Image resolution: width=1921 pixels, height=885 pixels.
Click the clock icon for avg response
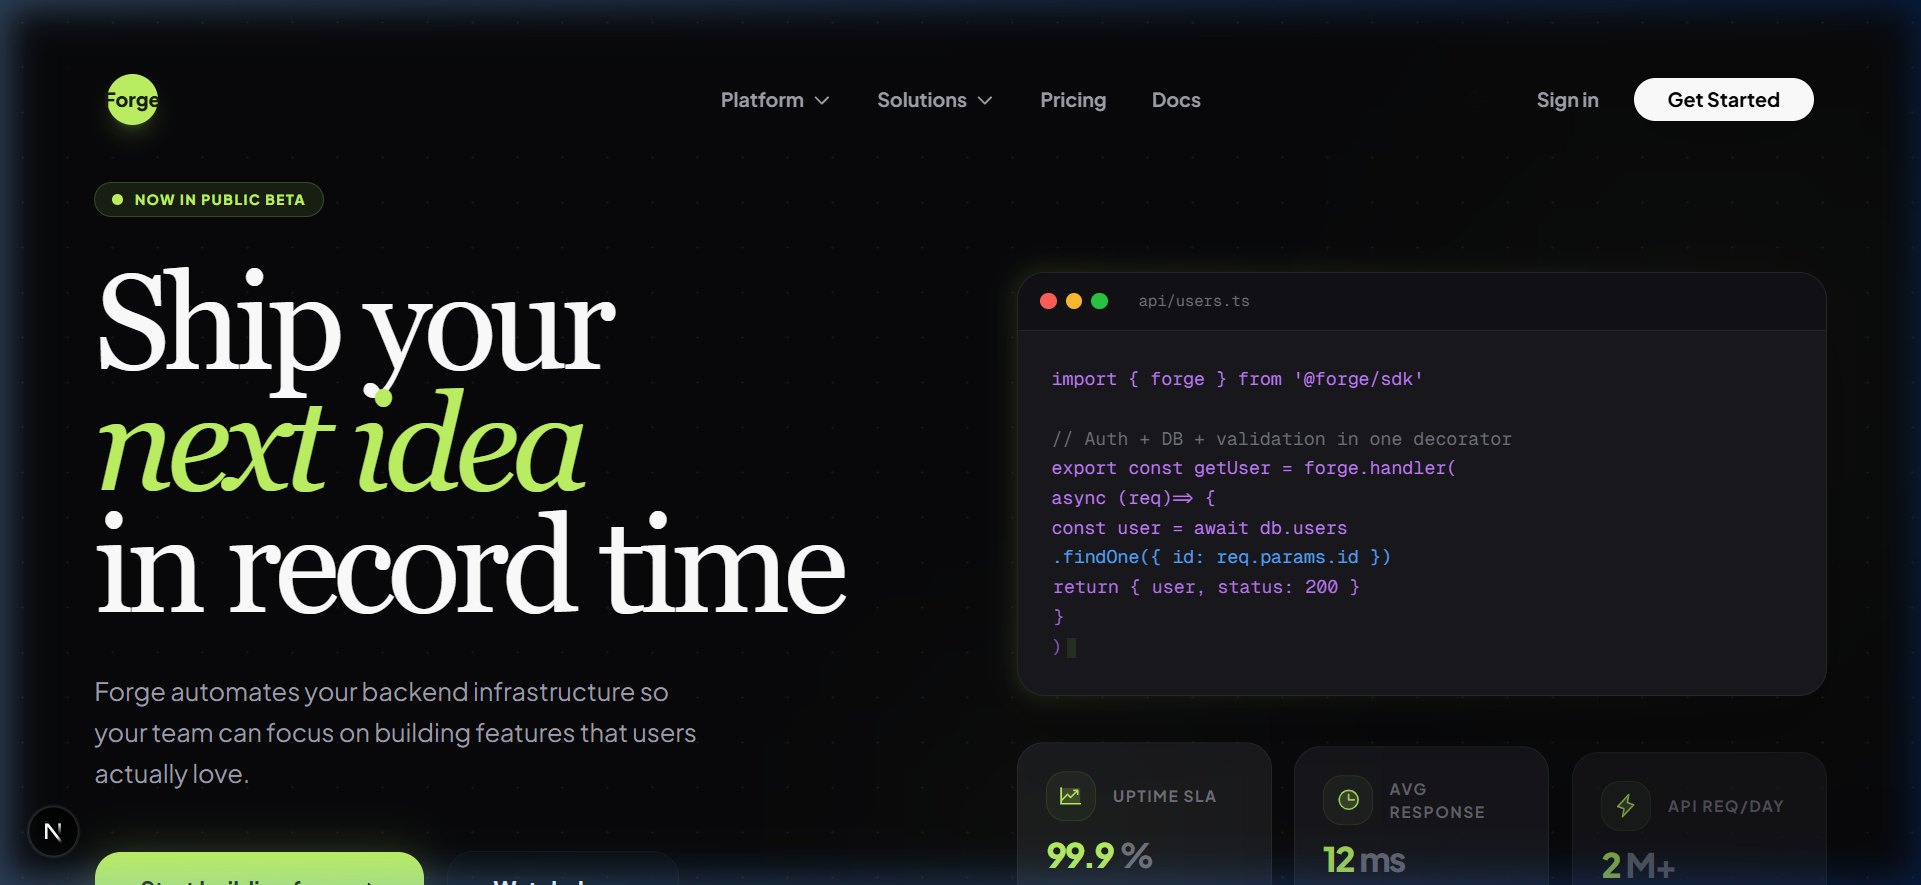point(1348,800)
